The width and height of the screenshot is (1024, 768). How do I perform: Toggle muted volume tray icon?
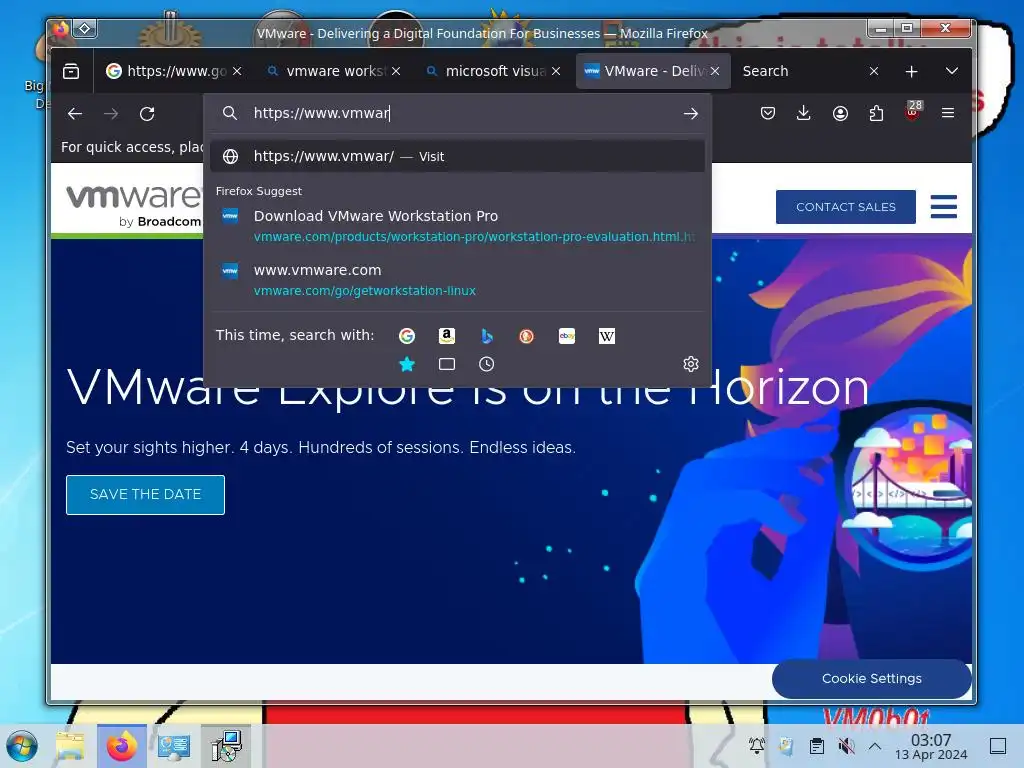click(x=846, y=746)
